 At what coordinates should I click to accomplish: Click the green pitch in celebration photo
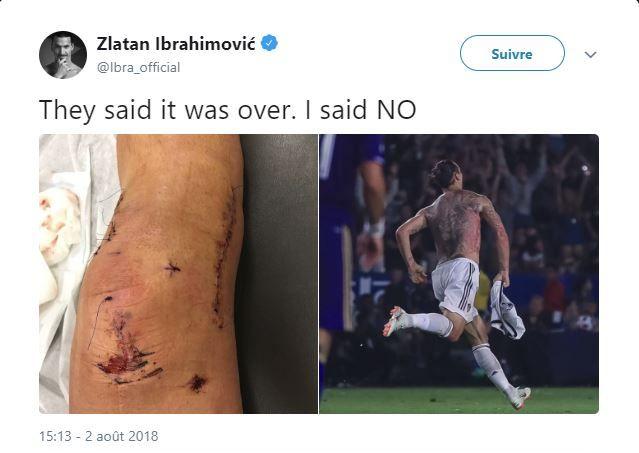459,400
